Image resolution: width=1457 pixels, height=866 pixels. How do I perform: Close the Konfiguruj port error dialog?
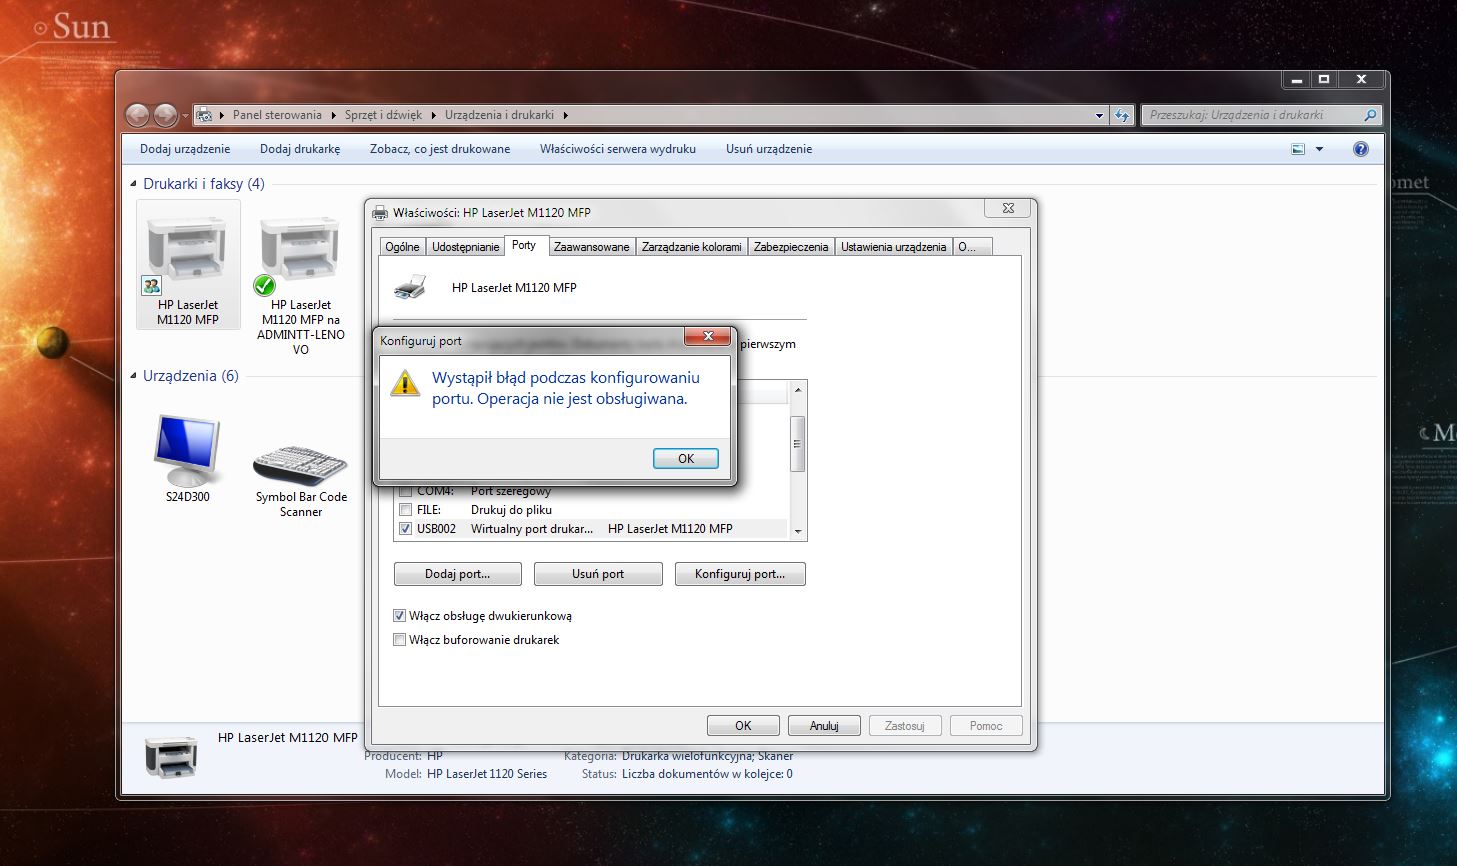click(x=708, y=337)
